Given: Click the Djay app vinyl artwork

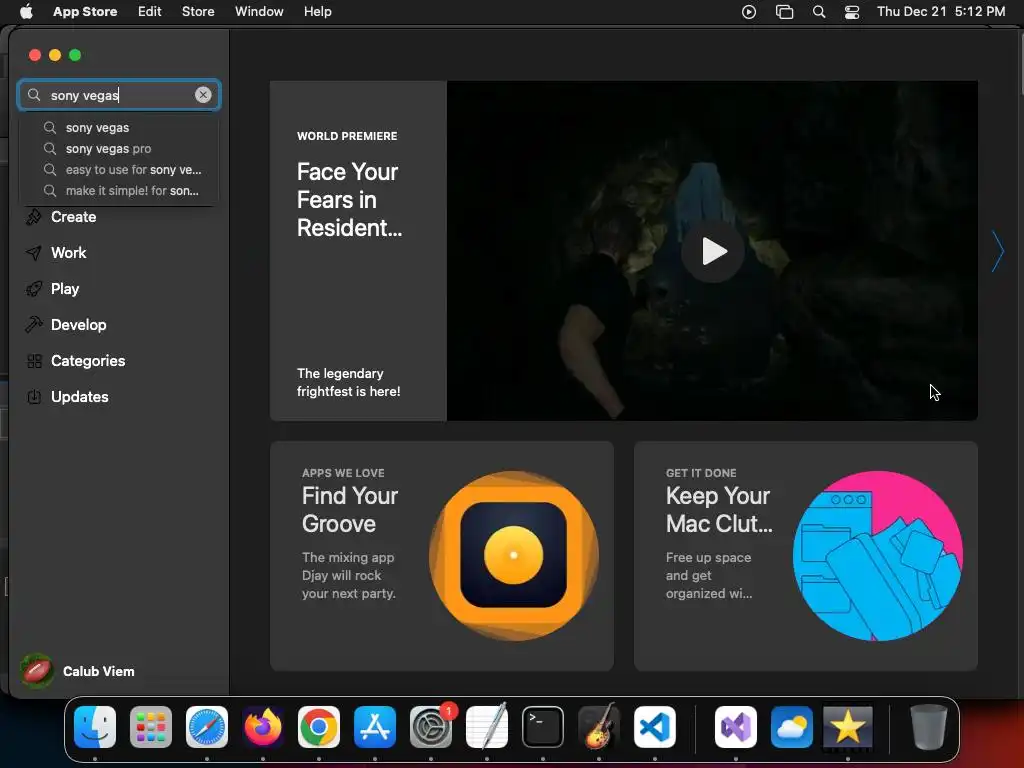Looking at the screenshot, I should coord(513,555).
